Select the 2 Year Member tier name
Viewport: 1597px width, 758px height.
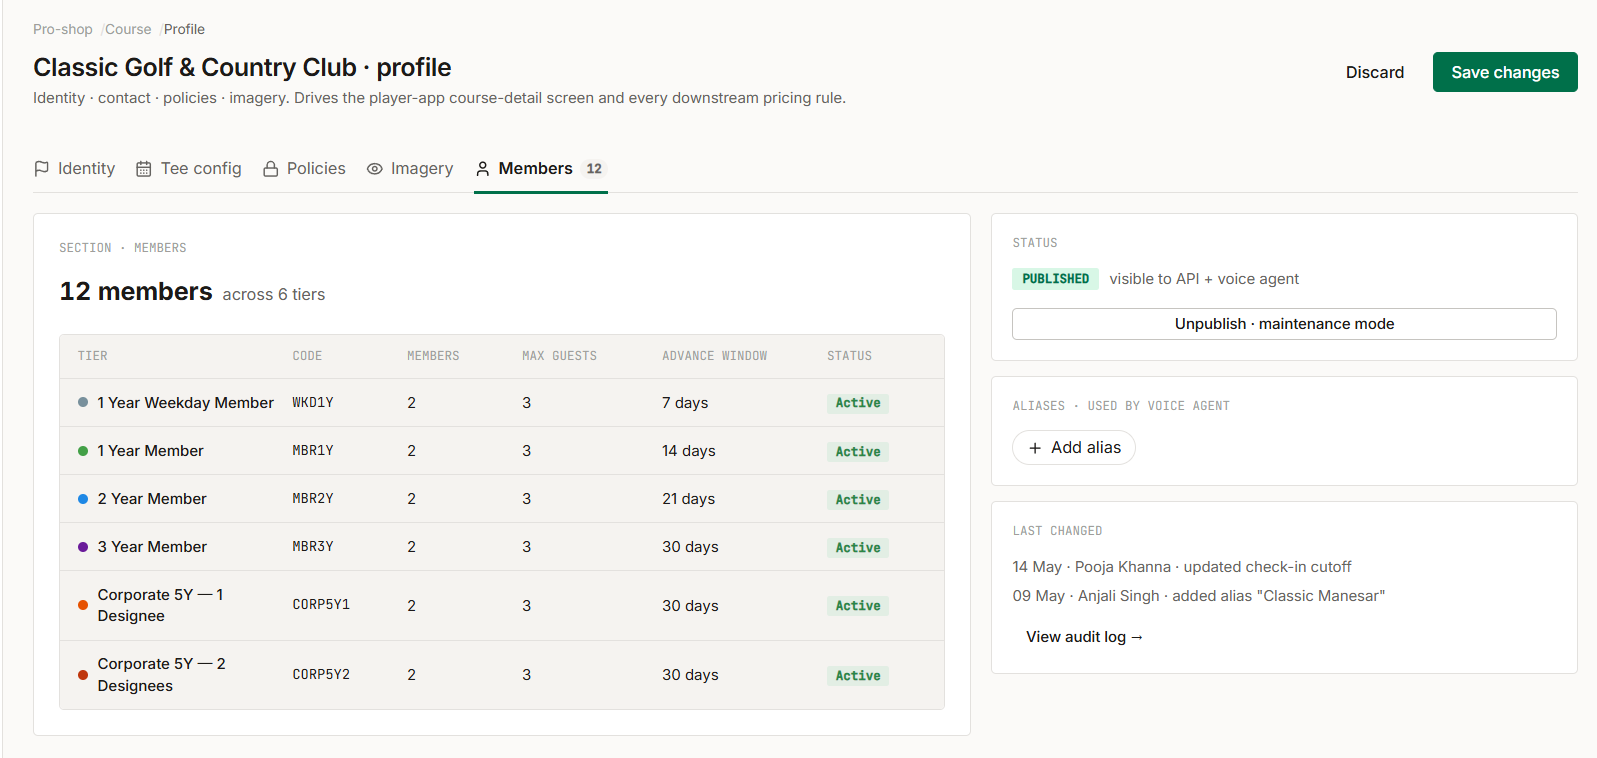152,499
